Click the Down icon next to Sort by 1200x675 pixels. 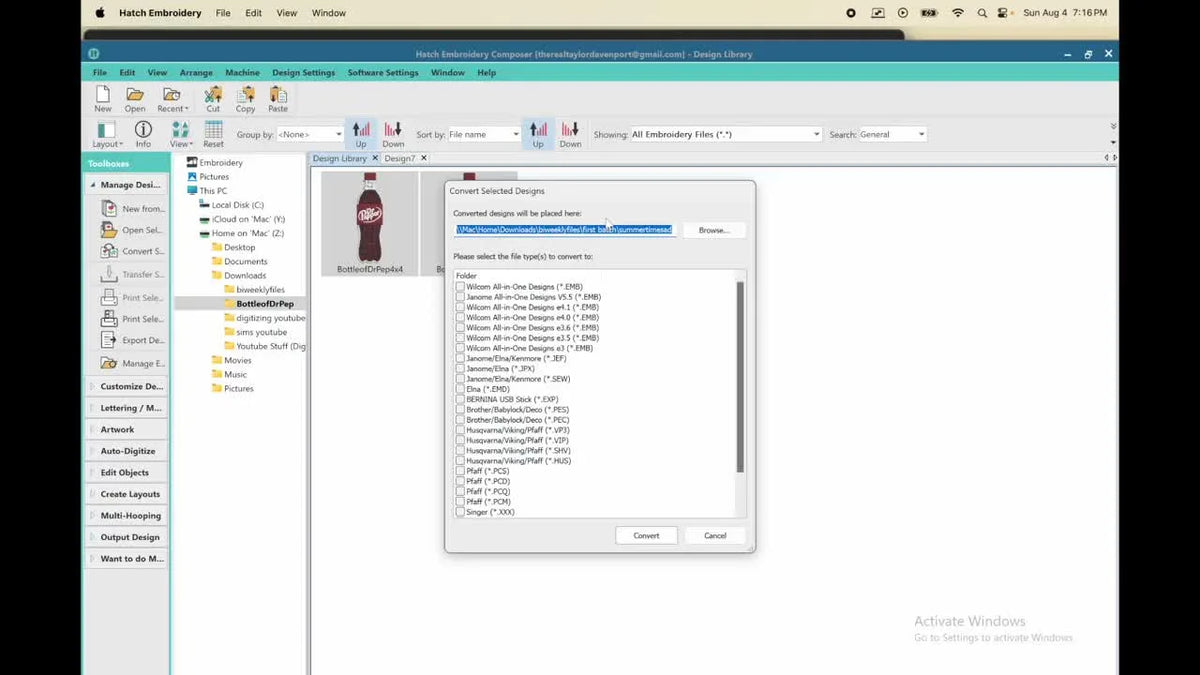pyautogui.click(x=570, y=134)
